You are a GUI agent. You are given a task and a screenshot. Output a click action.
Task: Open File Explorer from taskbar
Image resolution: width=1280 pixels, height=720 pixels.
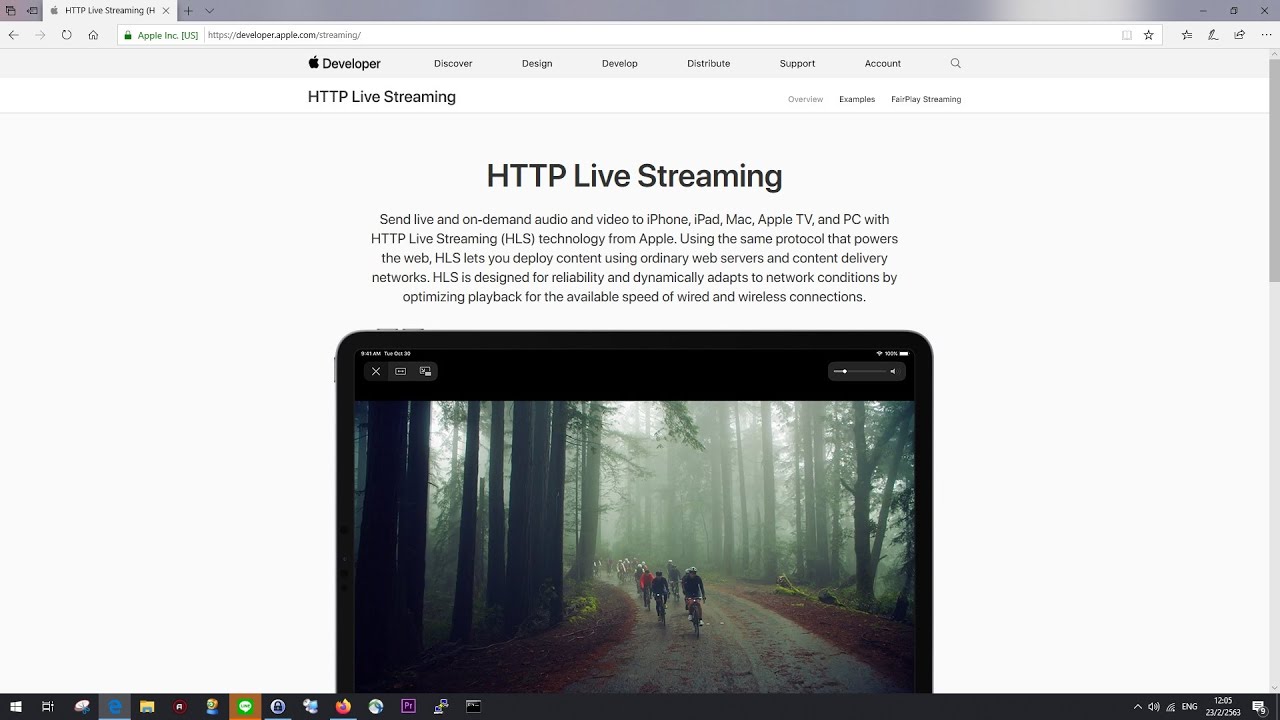coord(147,706)
